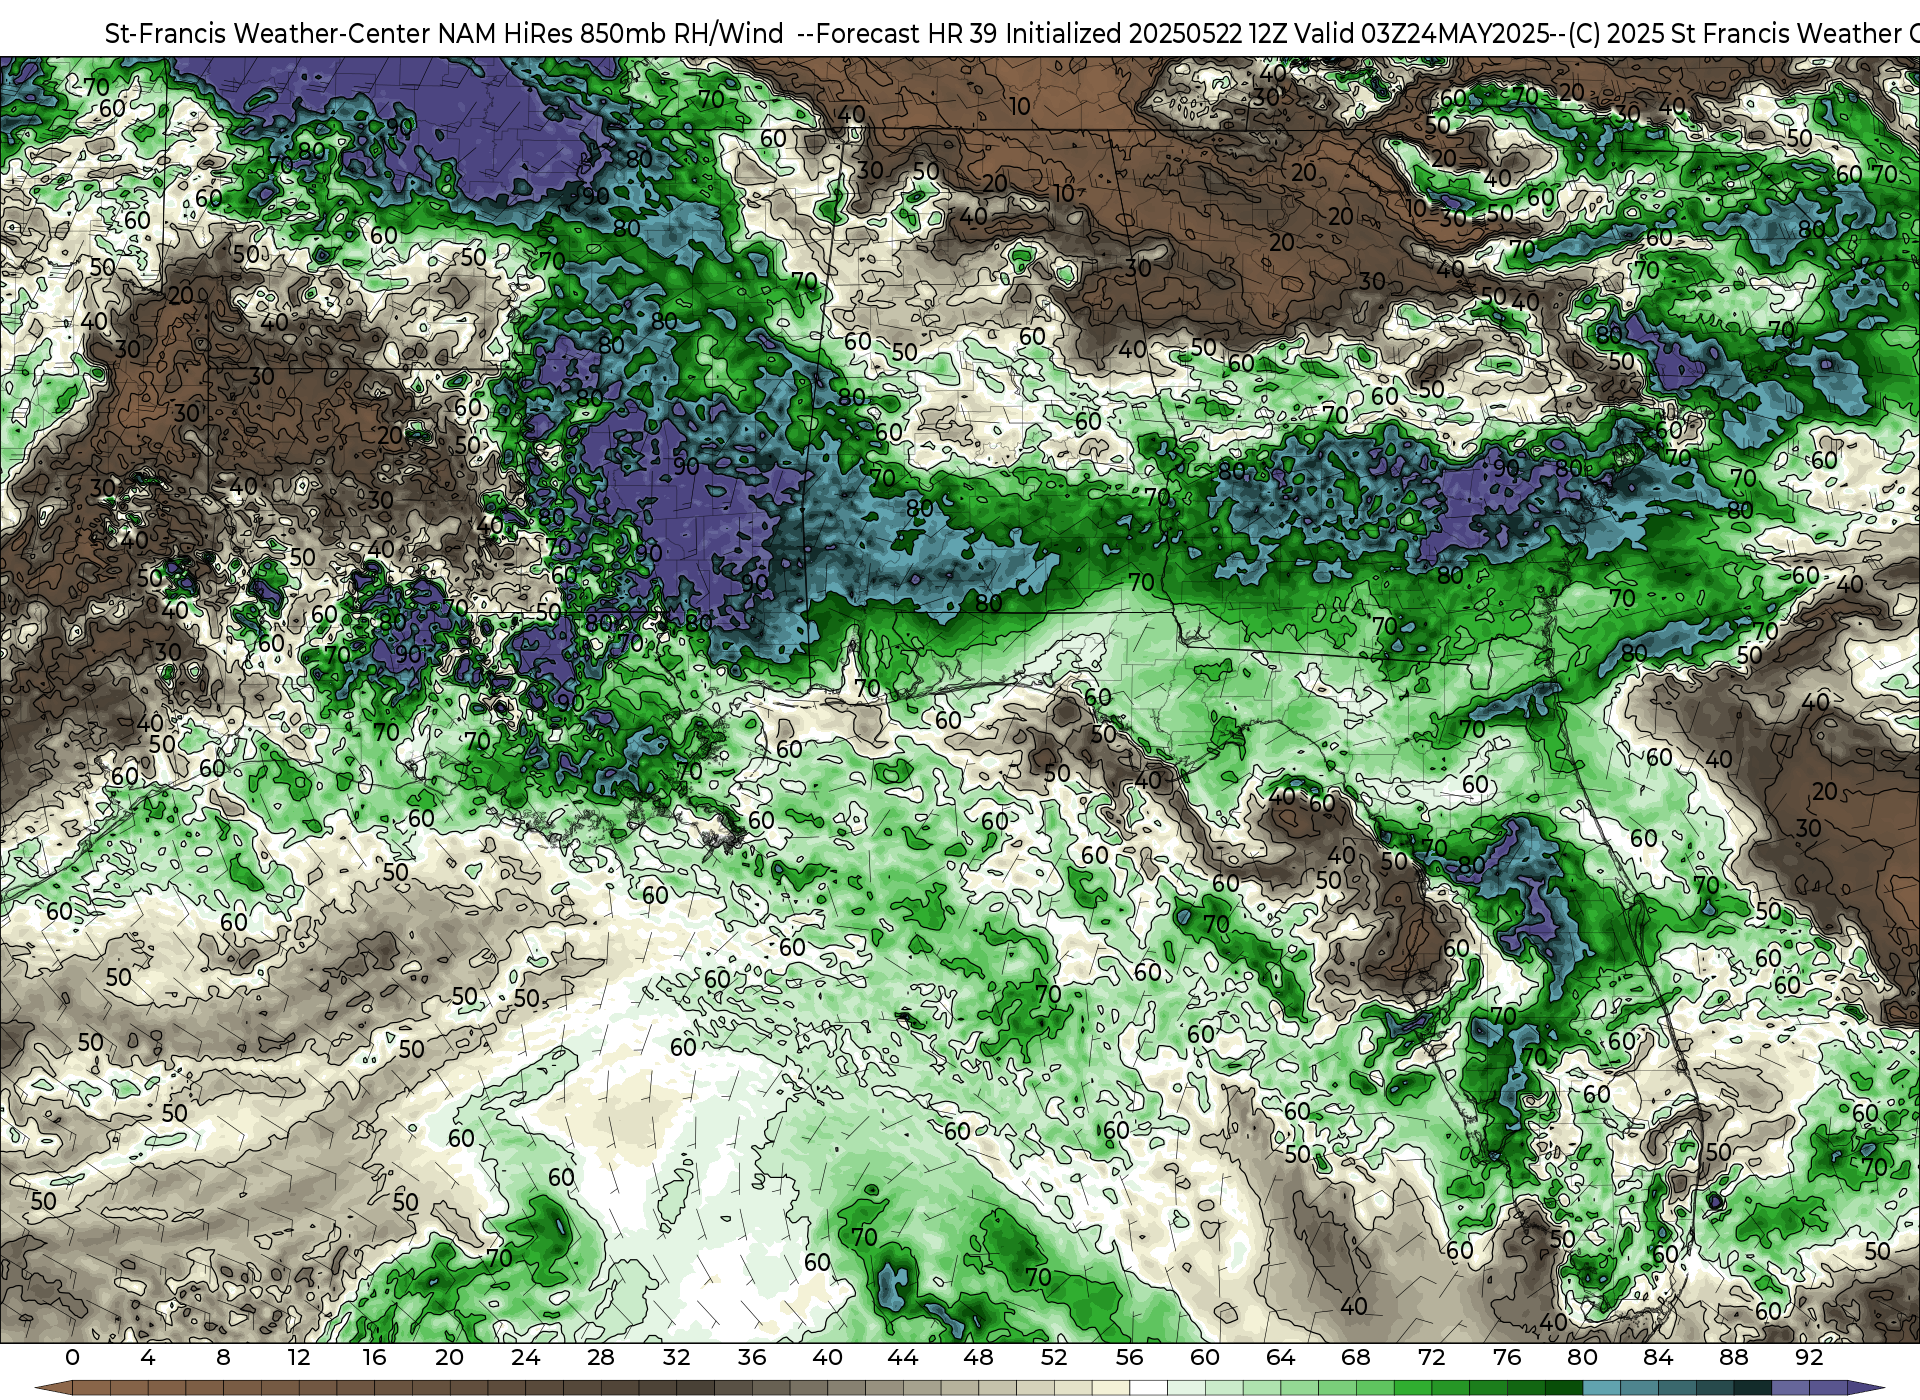Click the "12" label on the color scale
The image size is (1920, 1400).
[x=299, y=1357]
